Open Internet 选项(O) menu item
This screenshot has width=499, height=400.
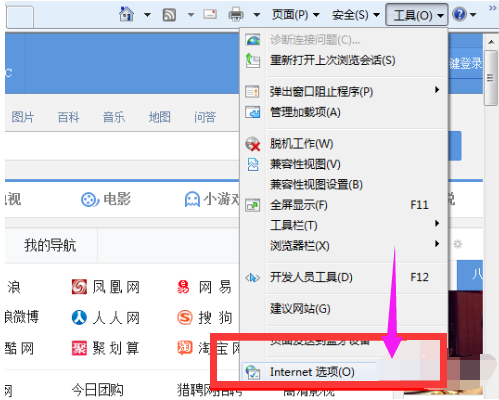343,372
